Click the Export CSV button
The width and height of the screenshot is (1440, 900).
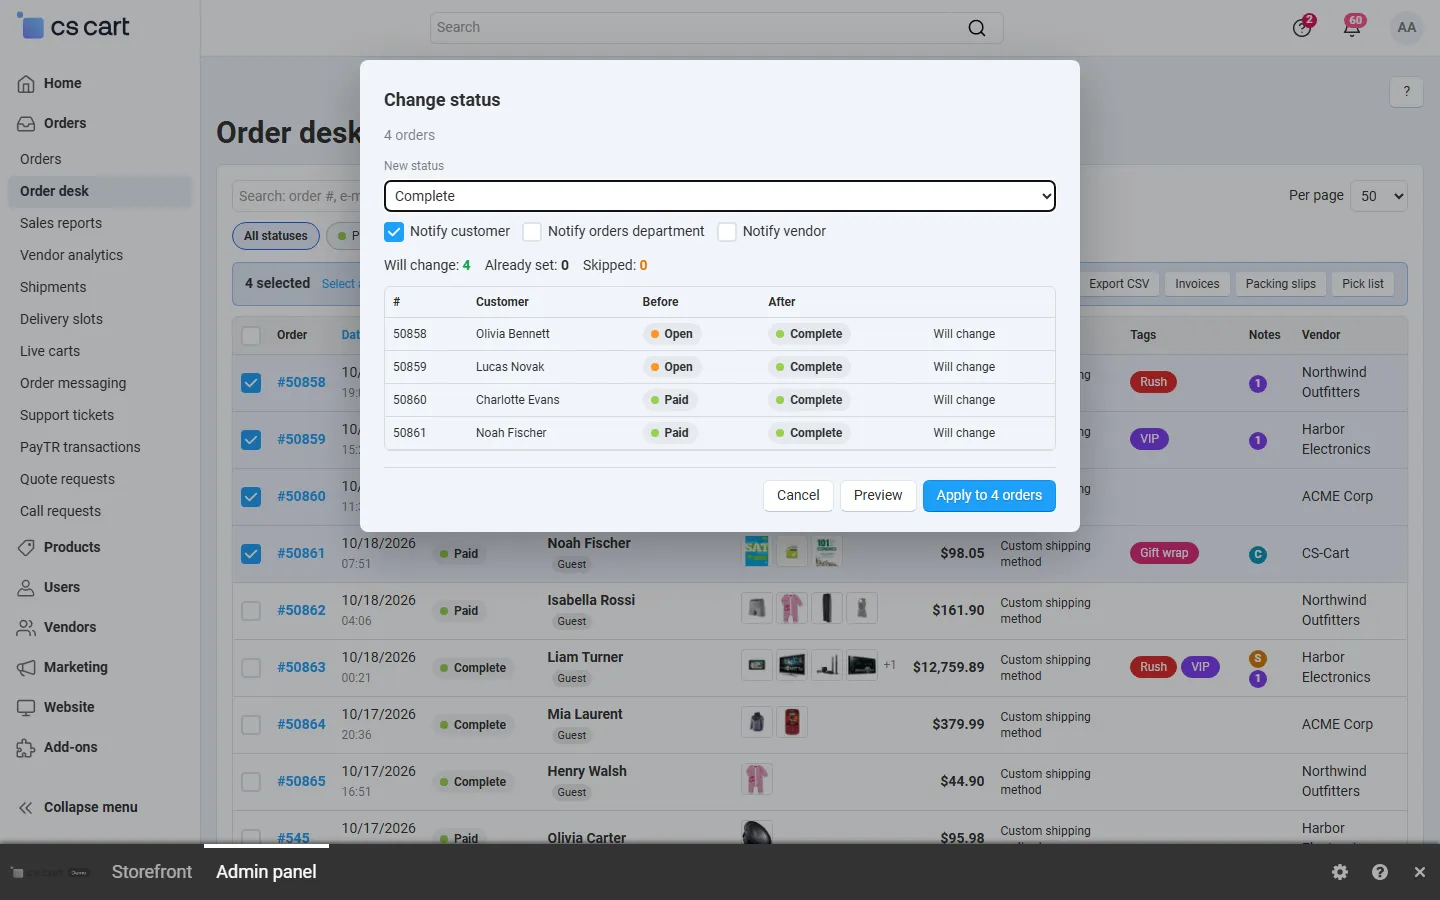(1119, 284)
